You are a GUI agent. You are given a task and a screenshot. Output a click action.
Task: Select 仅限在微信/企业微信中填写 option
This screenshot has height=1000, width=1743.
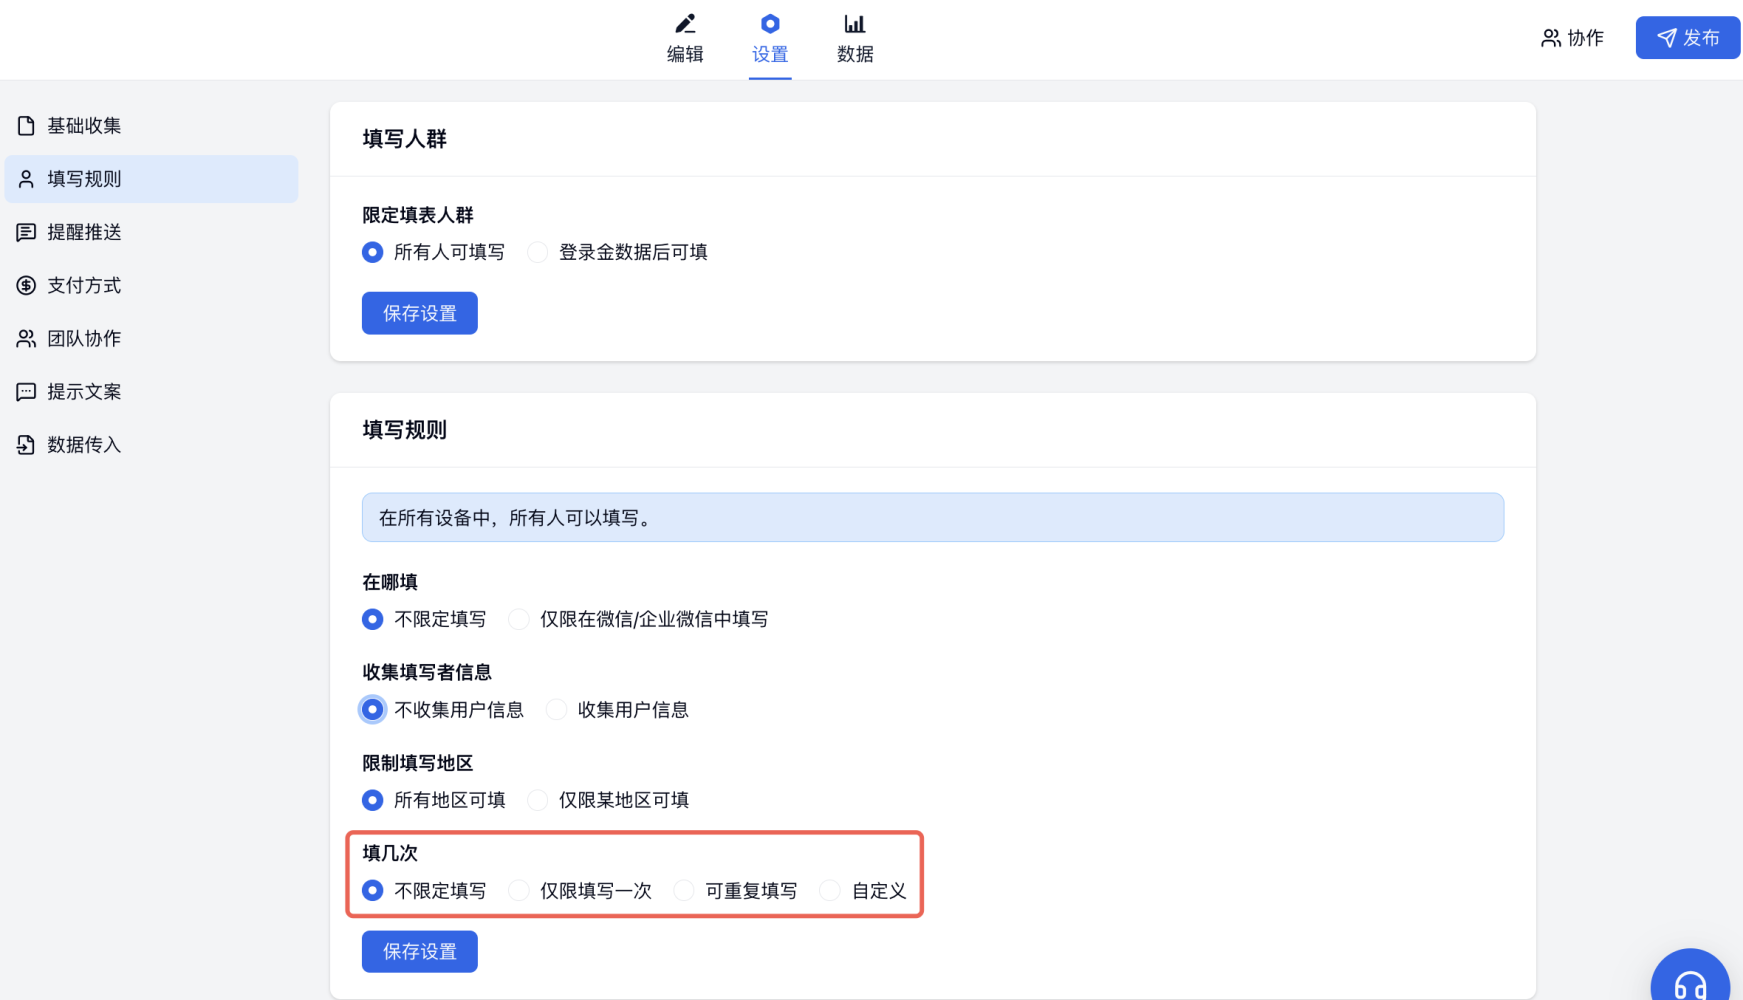pos(519,619)
